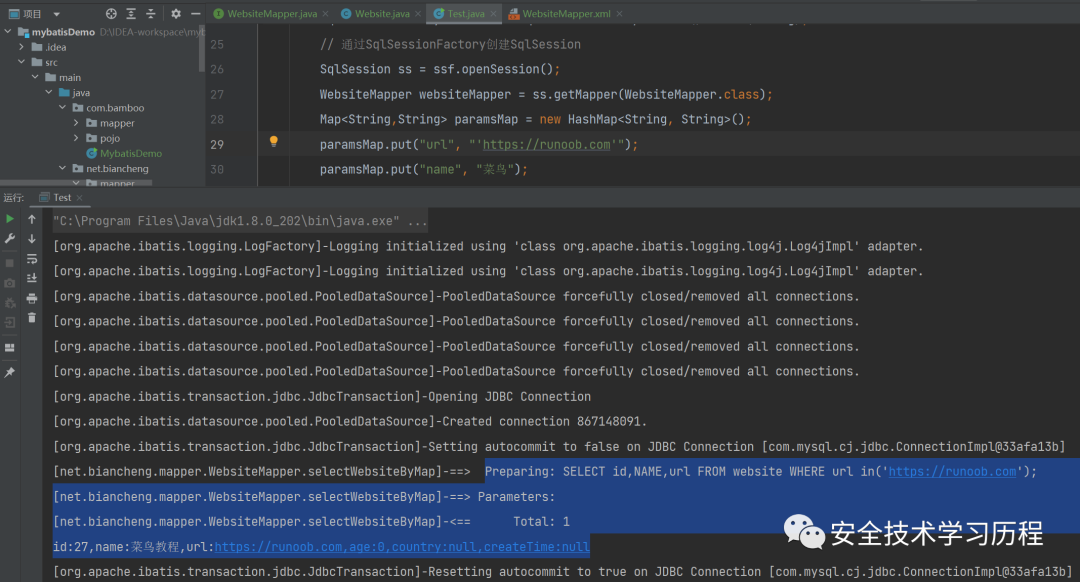Click paramsMap.put("name") code line
Viewport: 1080px width, 582px height.
click(x=424, y=169)
